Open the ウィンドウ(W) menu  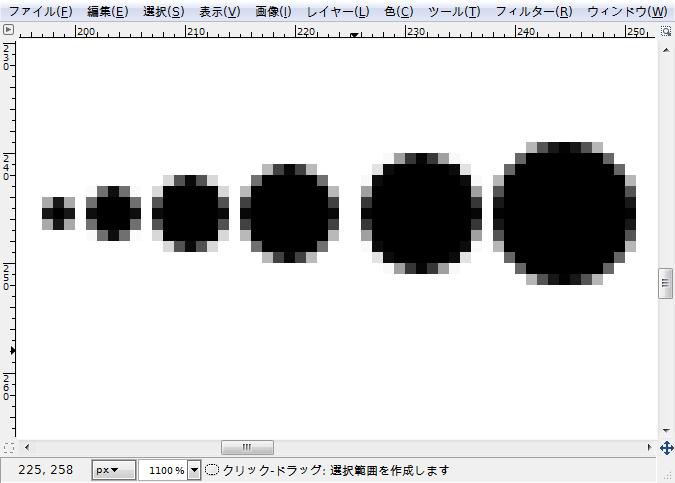[x=627, y=12]
